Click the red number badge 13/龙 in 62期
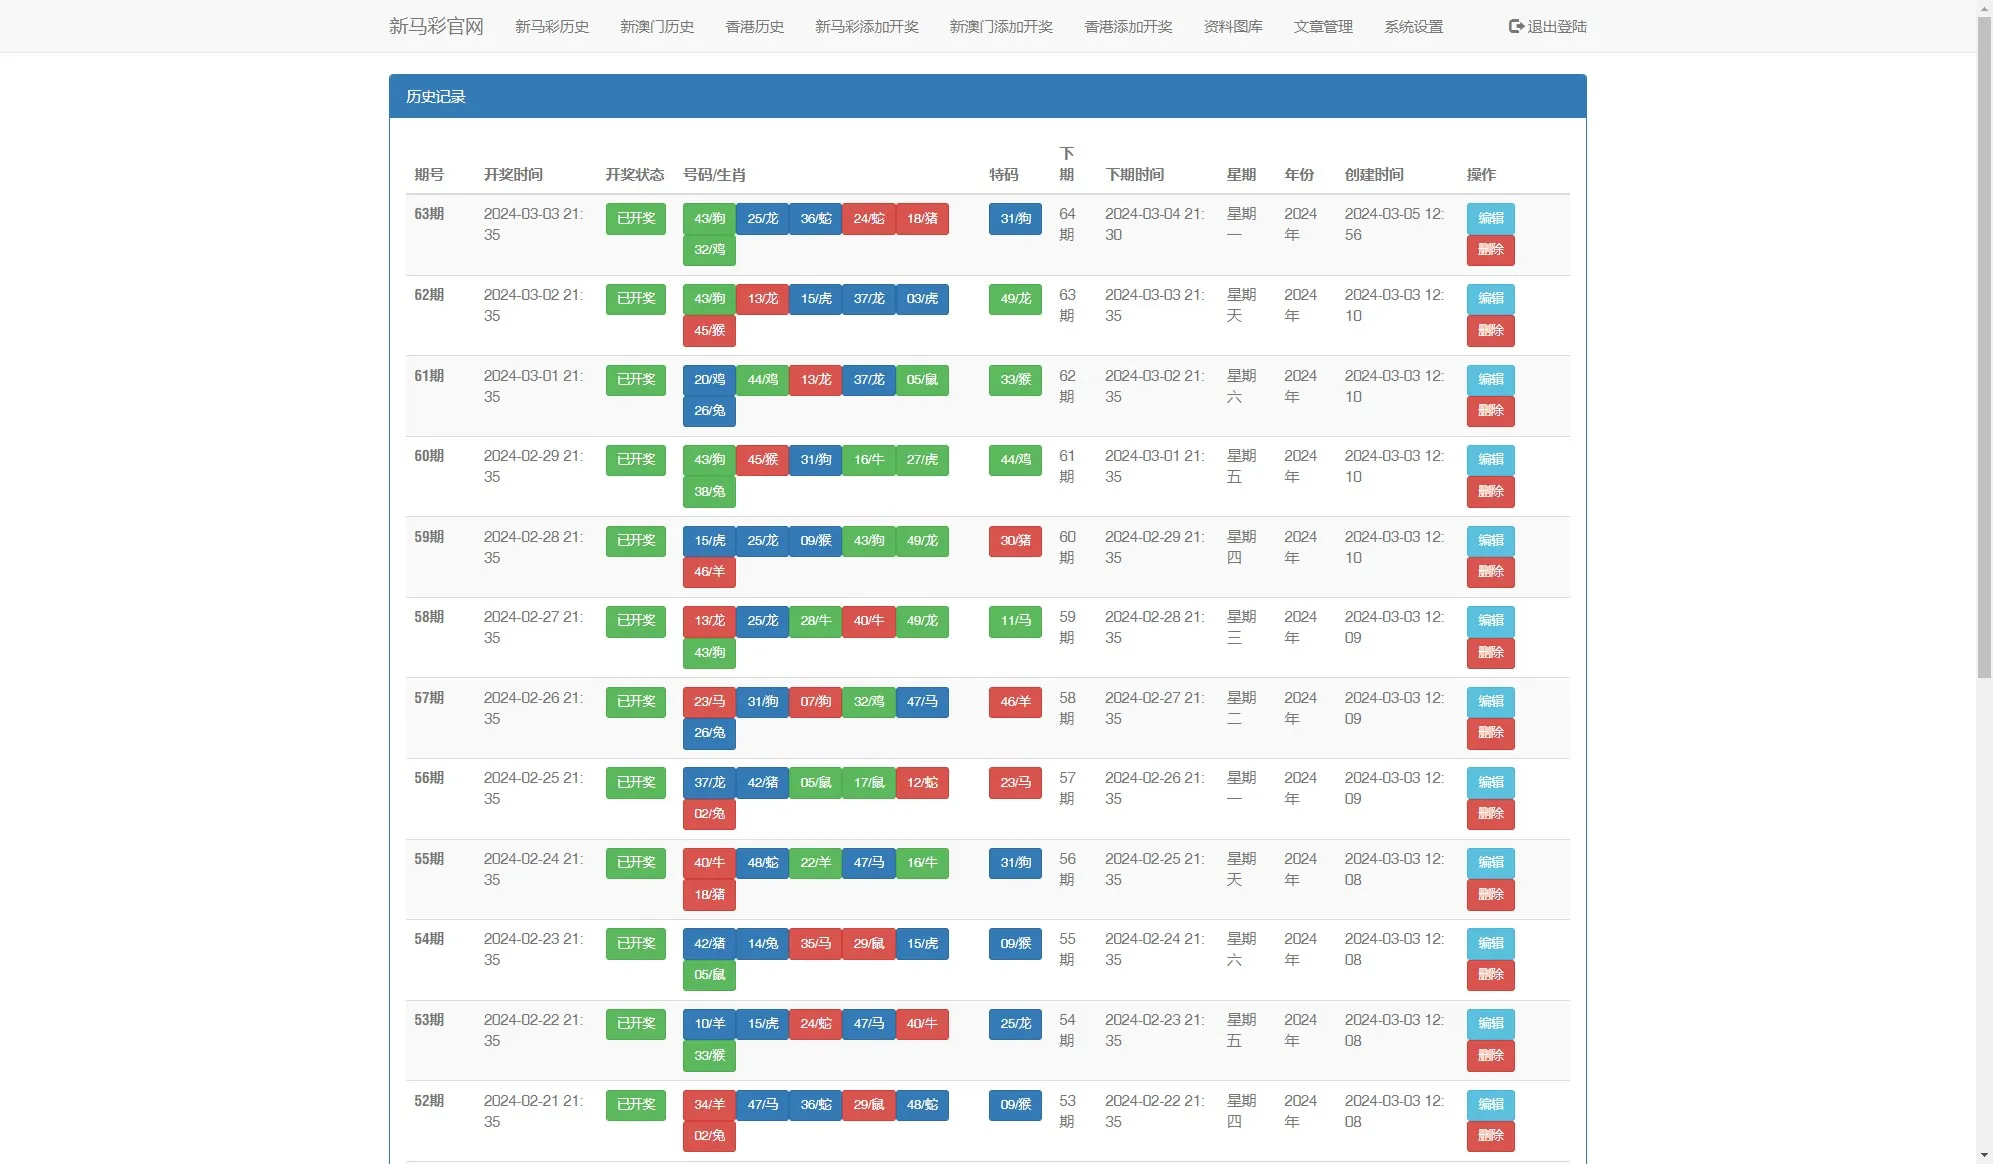This screenshot has height=1164, width=1993. (x=762, y=299)
